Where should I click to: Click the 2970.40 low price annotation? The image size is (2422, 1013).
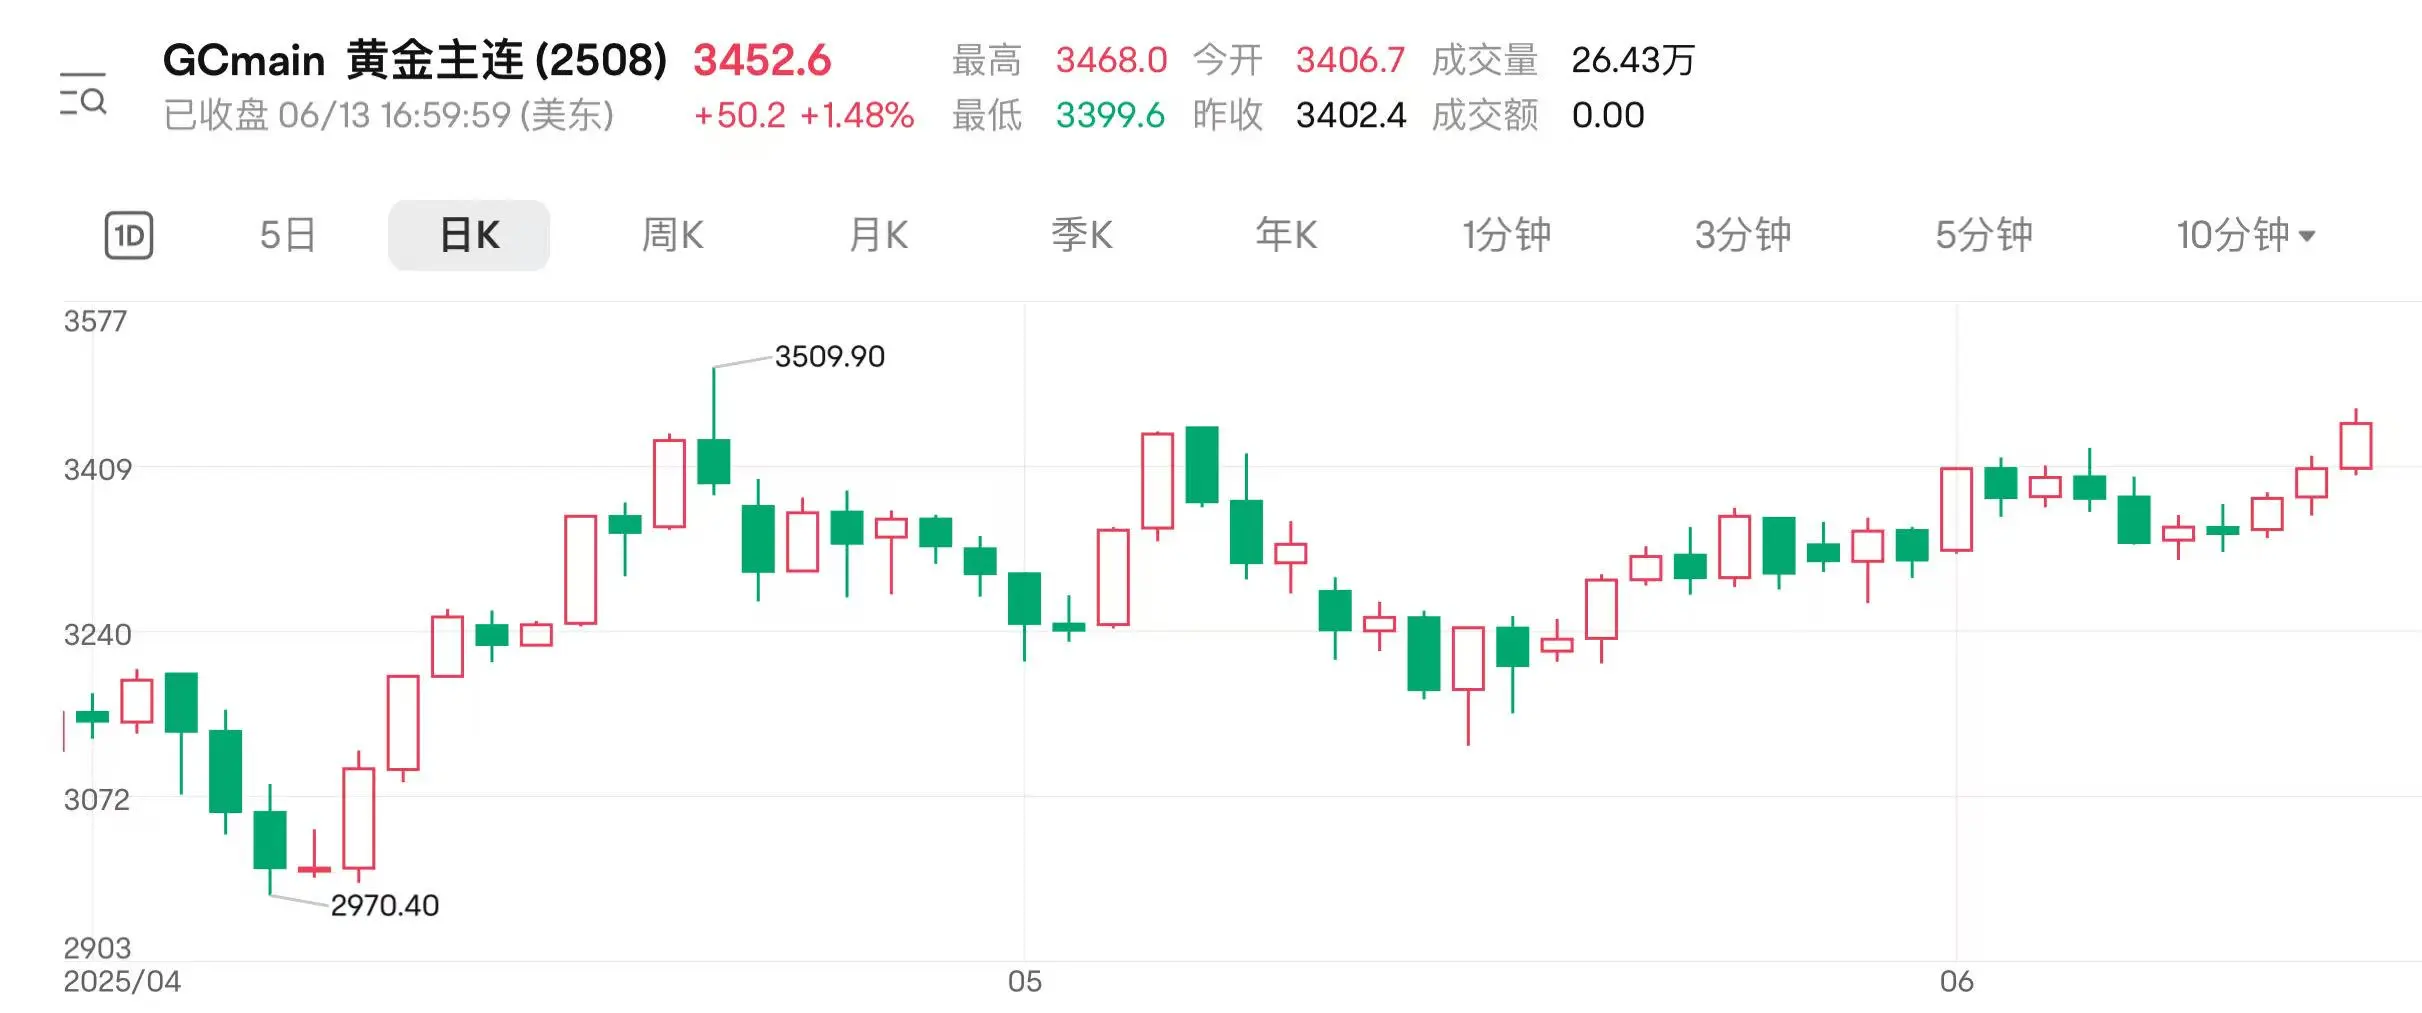pos(385,906)
